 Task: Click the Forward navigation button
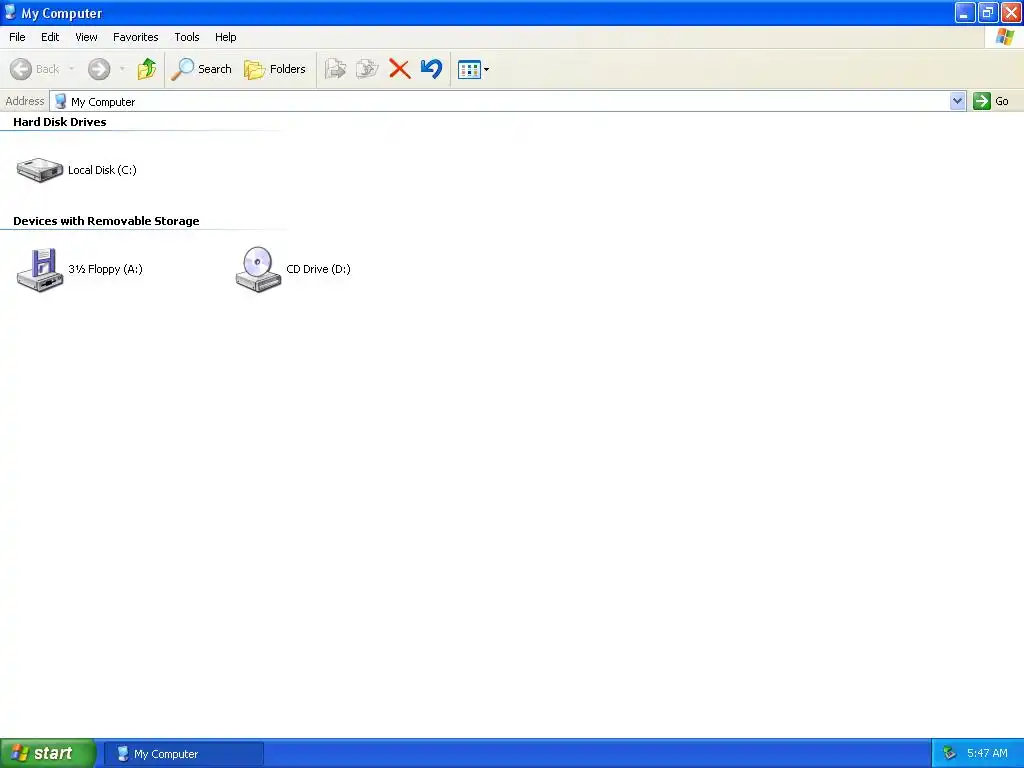99,69
